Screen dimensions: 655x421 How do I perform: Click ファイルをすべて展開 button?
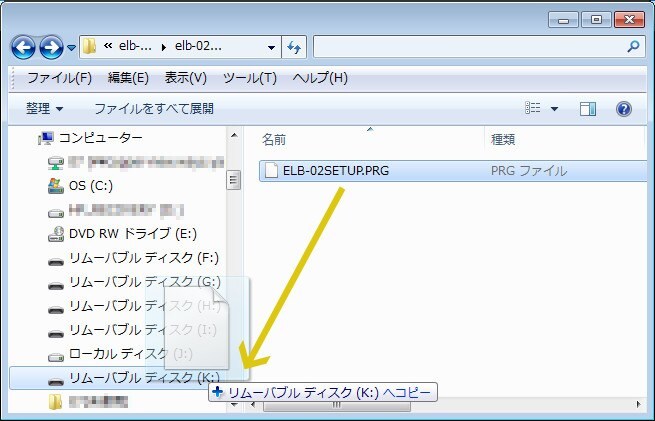pyautogui.click(x=154, y=108)
